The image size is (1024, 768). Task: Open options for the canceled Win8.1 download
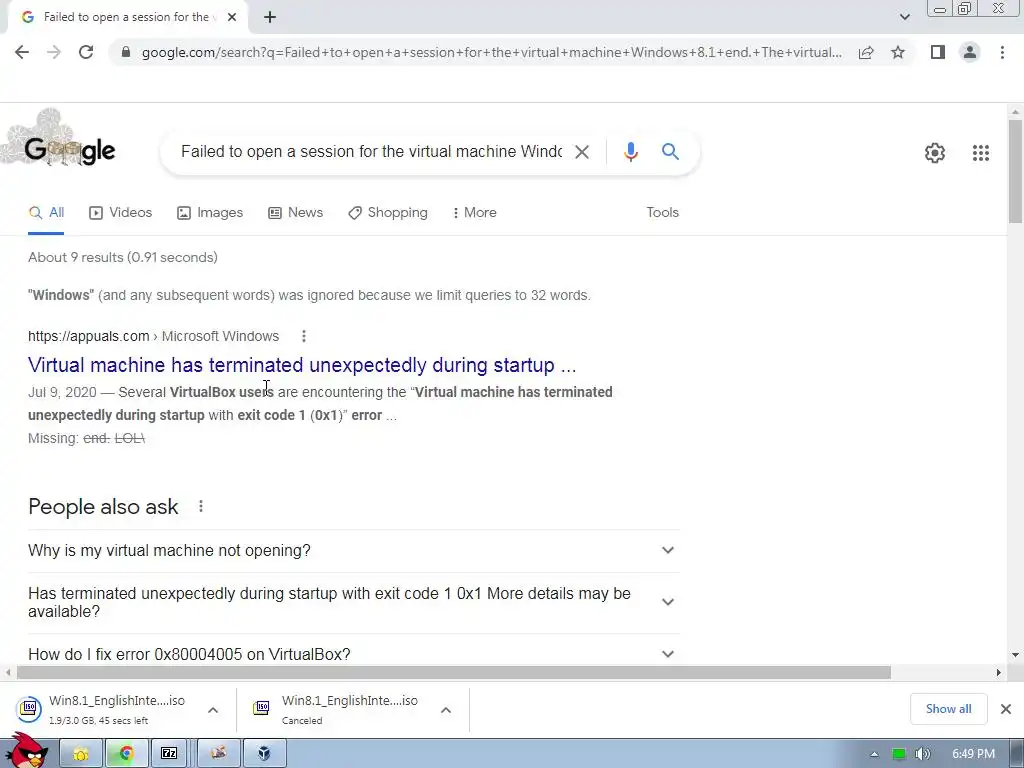445,710
